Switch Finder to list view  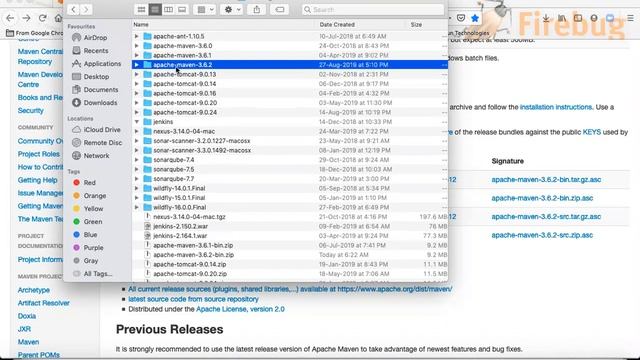155,9
